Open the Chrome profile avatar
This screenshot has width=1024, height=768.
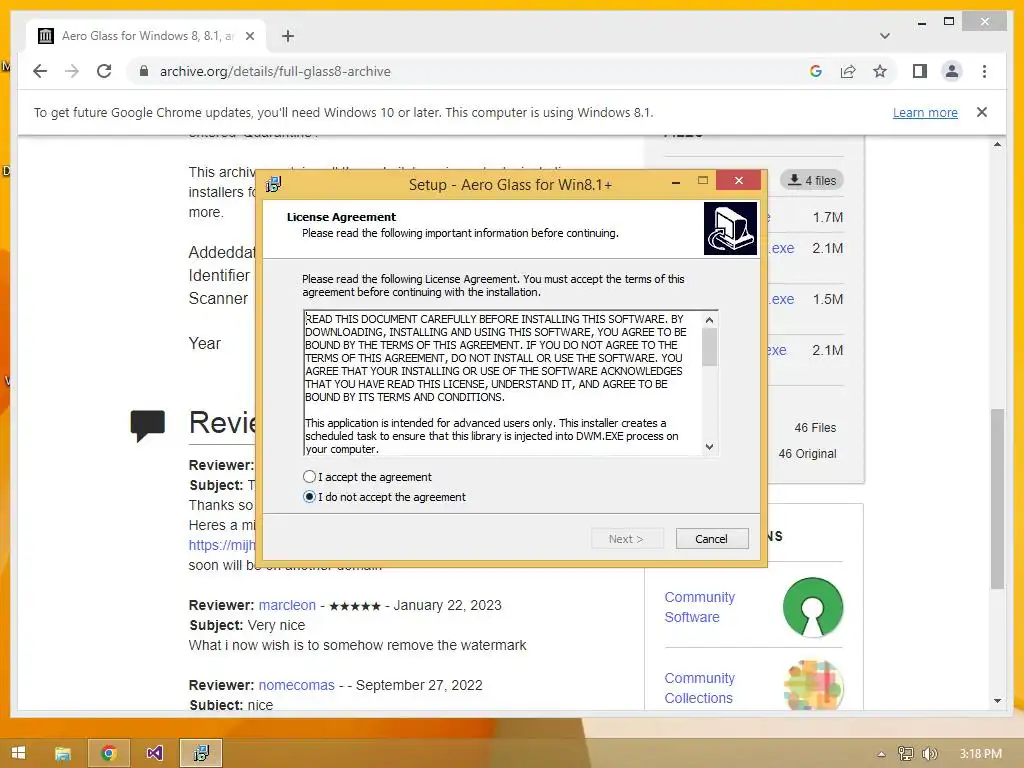[952, 71]
